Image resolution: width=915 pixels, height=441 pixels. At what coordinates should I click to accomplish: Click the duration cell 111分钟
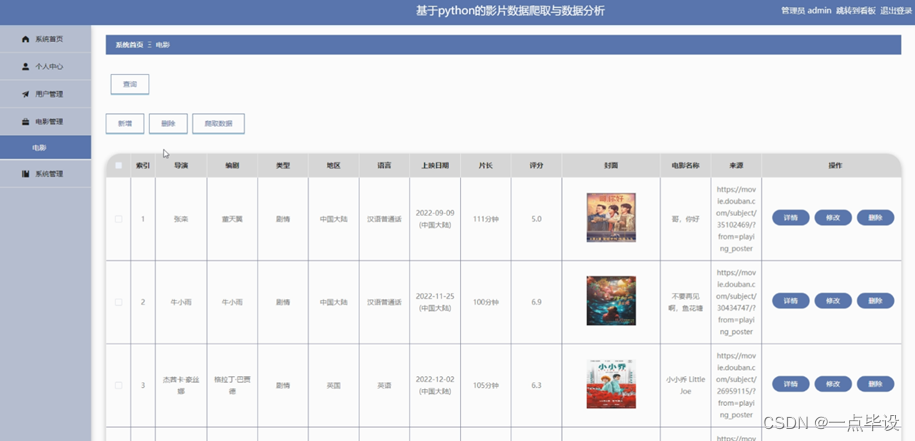(486, 219)
